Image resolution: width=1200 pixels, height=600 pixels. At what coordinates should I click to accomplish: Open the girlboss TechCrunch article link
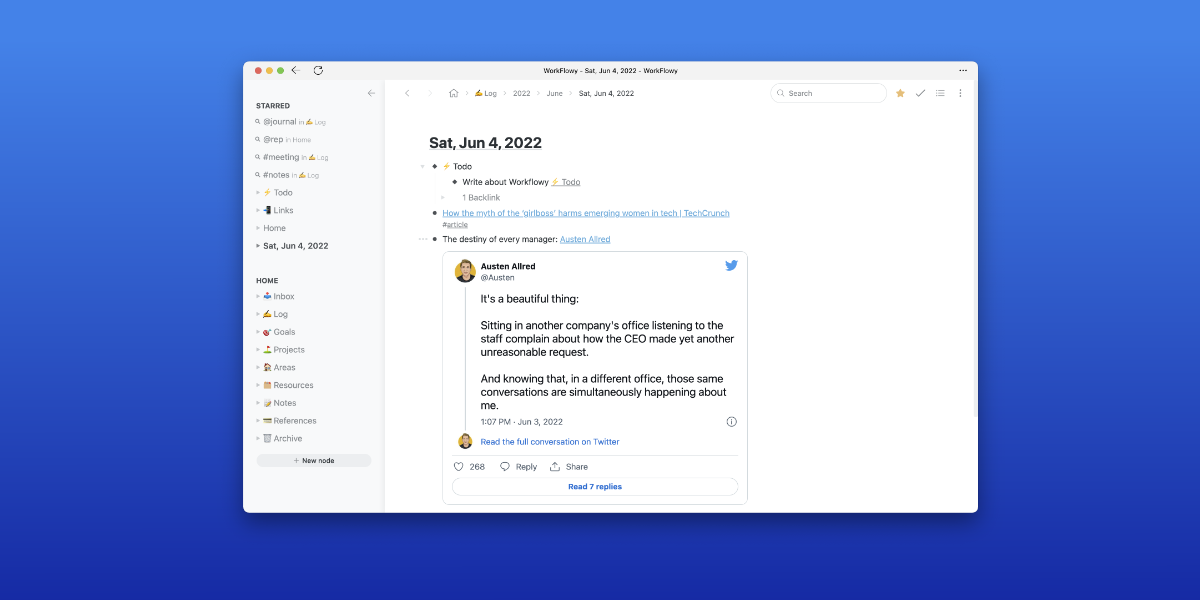(x=586, y=213)
